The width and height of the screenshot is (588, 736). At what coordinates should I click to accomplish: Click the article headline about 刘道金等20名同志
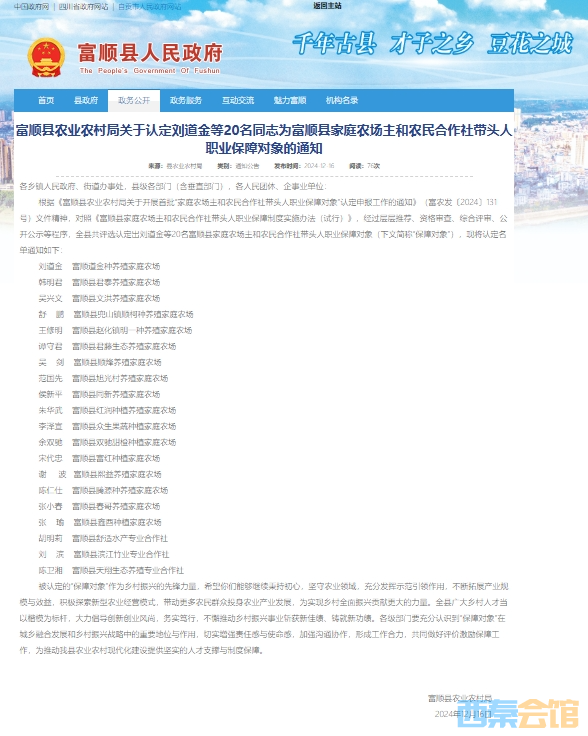[x=264, y=139]
